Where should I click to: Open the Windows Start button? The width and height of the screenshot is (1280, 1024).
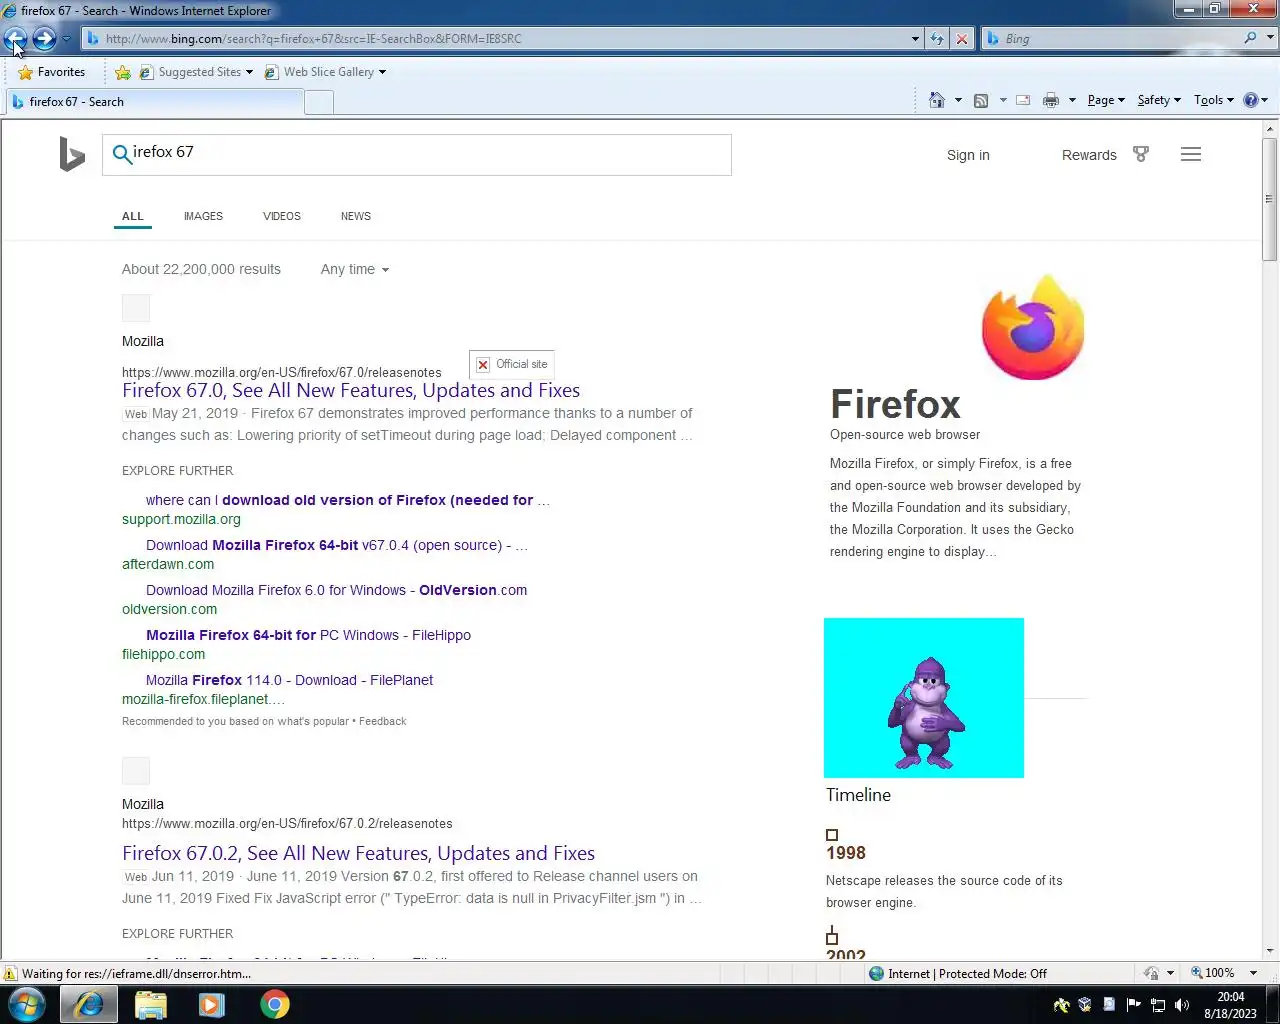point(27,1004)
